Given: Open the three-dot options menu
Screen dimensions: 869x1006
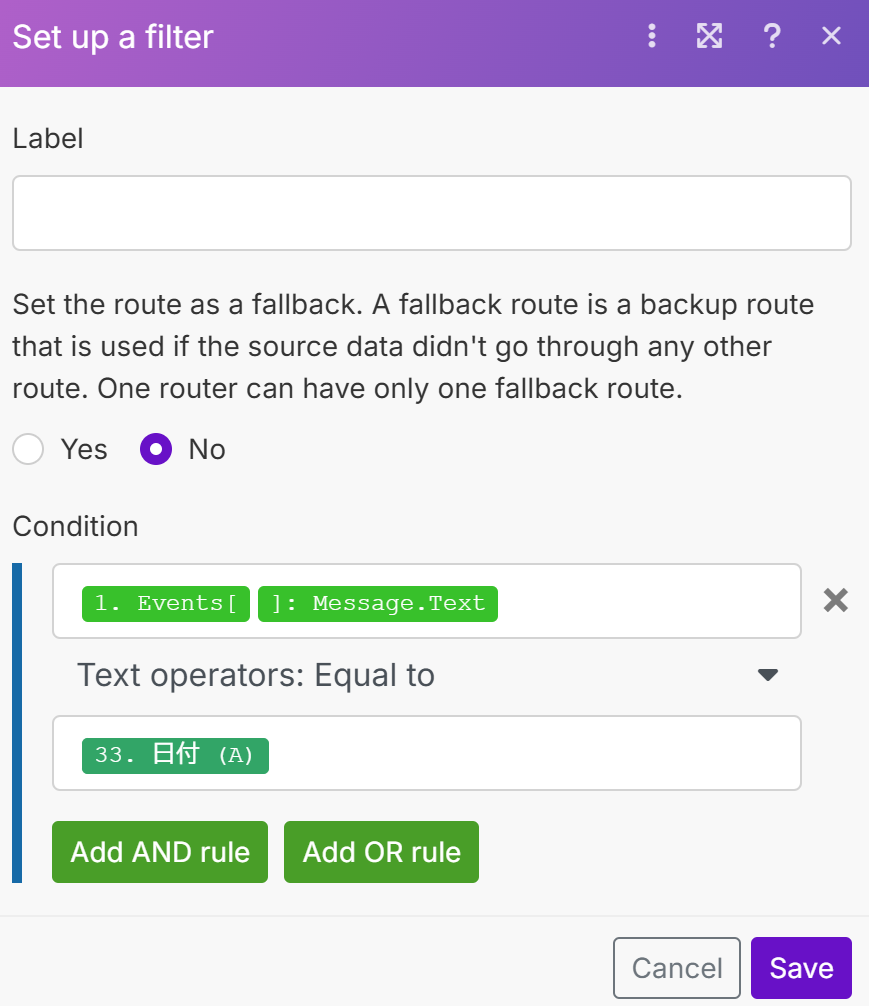Looking at the screenshot, I should click(x=652, y=37).
